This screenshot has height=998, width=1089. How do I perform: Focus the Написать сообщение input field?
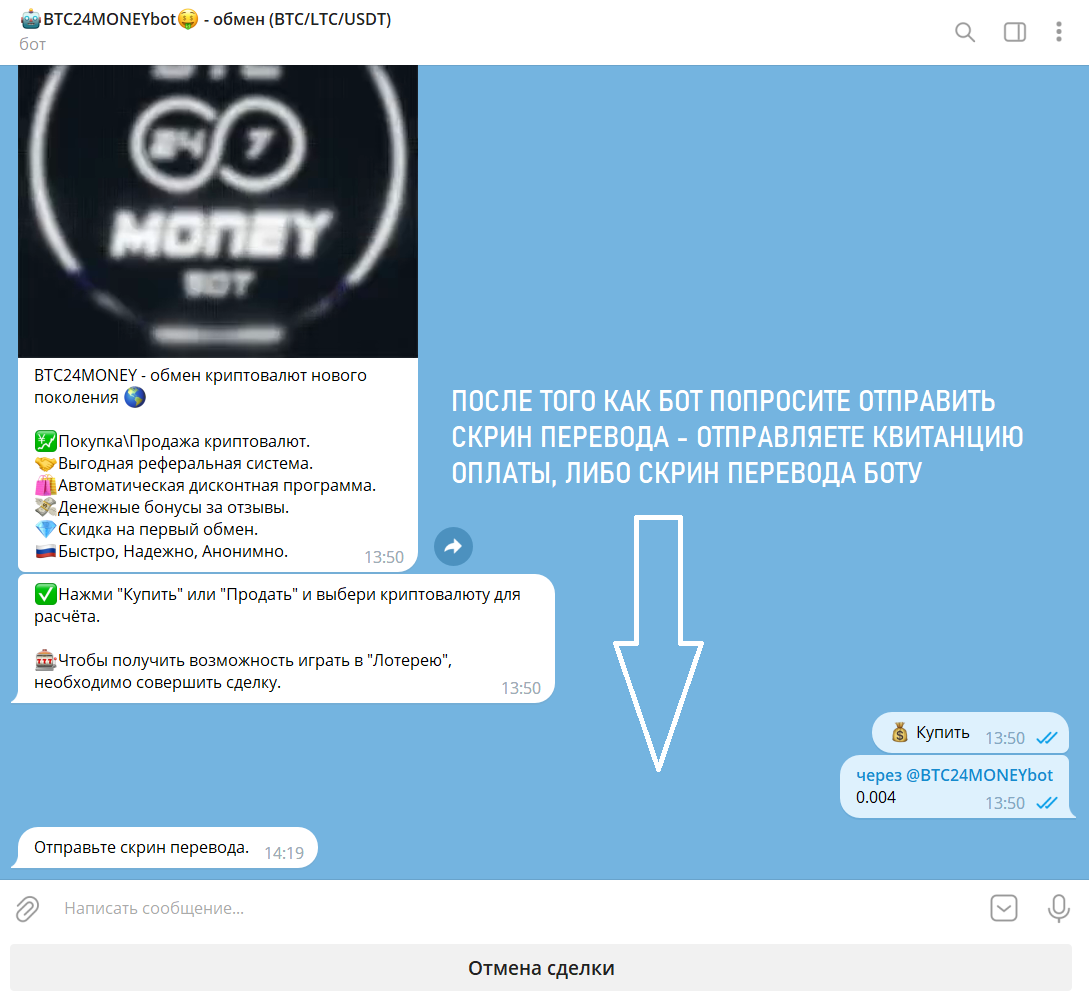coord(514,908)
